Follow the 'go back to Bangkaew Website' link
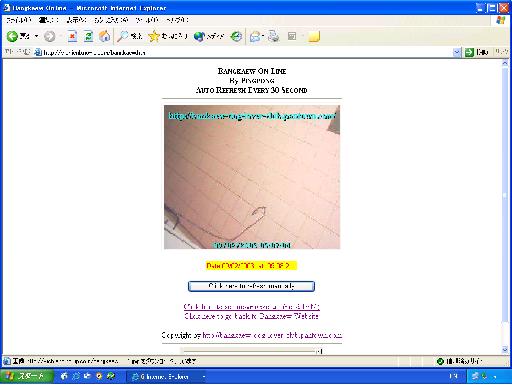Viewport: 512px width, 385px height. coord(251,316)
